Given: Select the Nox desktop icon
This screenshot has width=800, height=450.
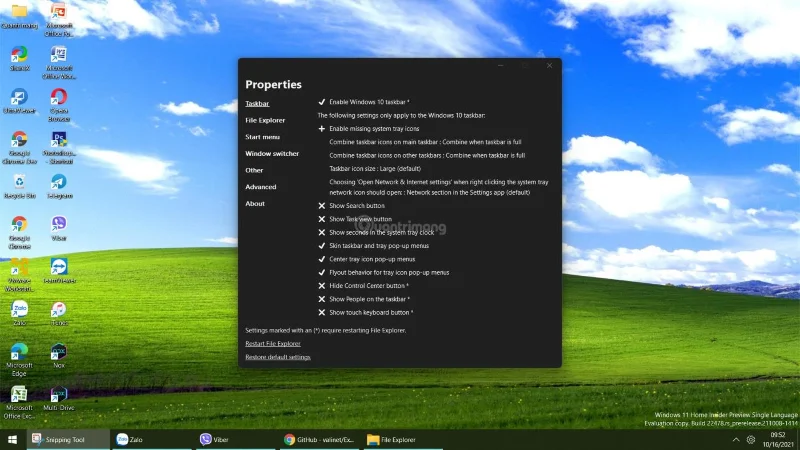Looking at the screenshot, I should [59, 356].
